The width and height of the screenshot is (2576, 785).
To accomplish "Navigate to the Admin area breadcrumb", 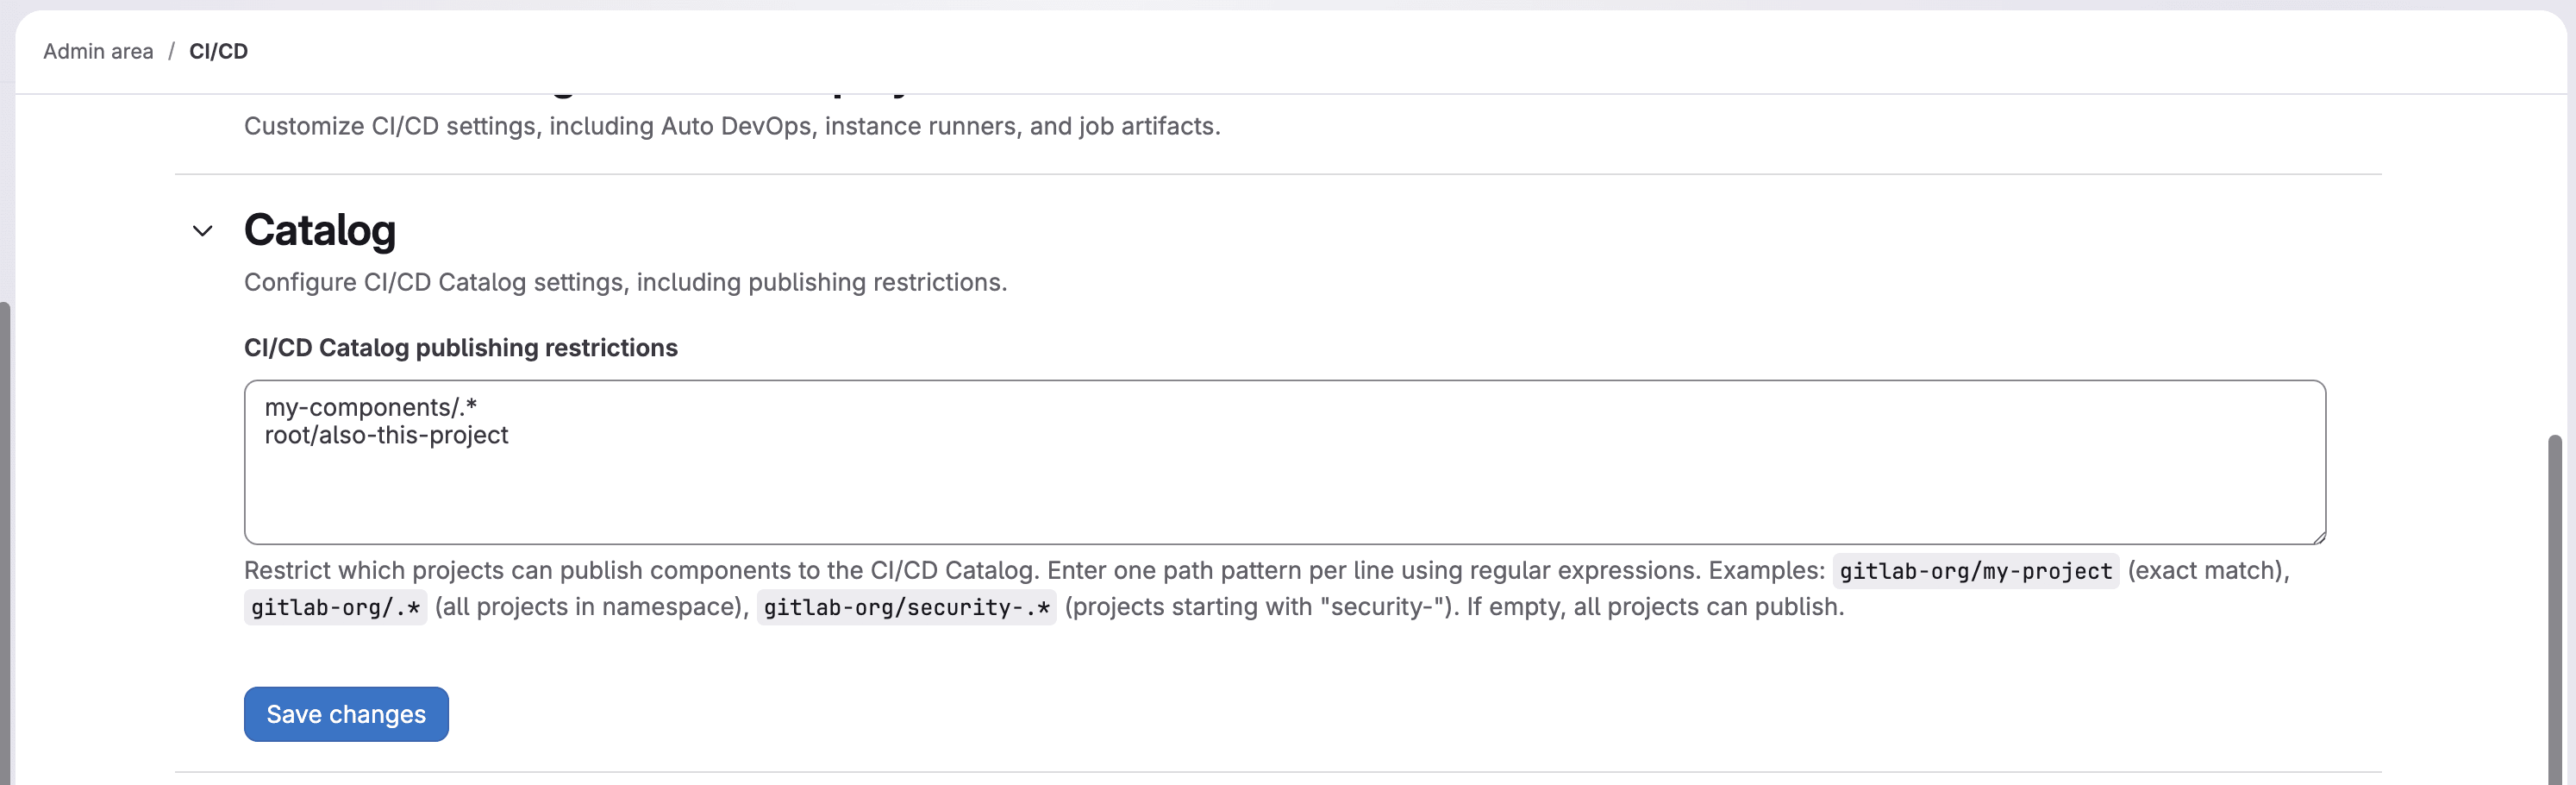I will pyautogui.click(x=97, y=50).
